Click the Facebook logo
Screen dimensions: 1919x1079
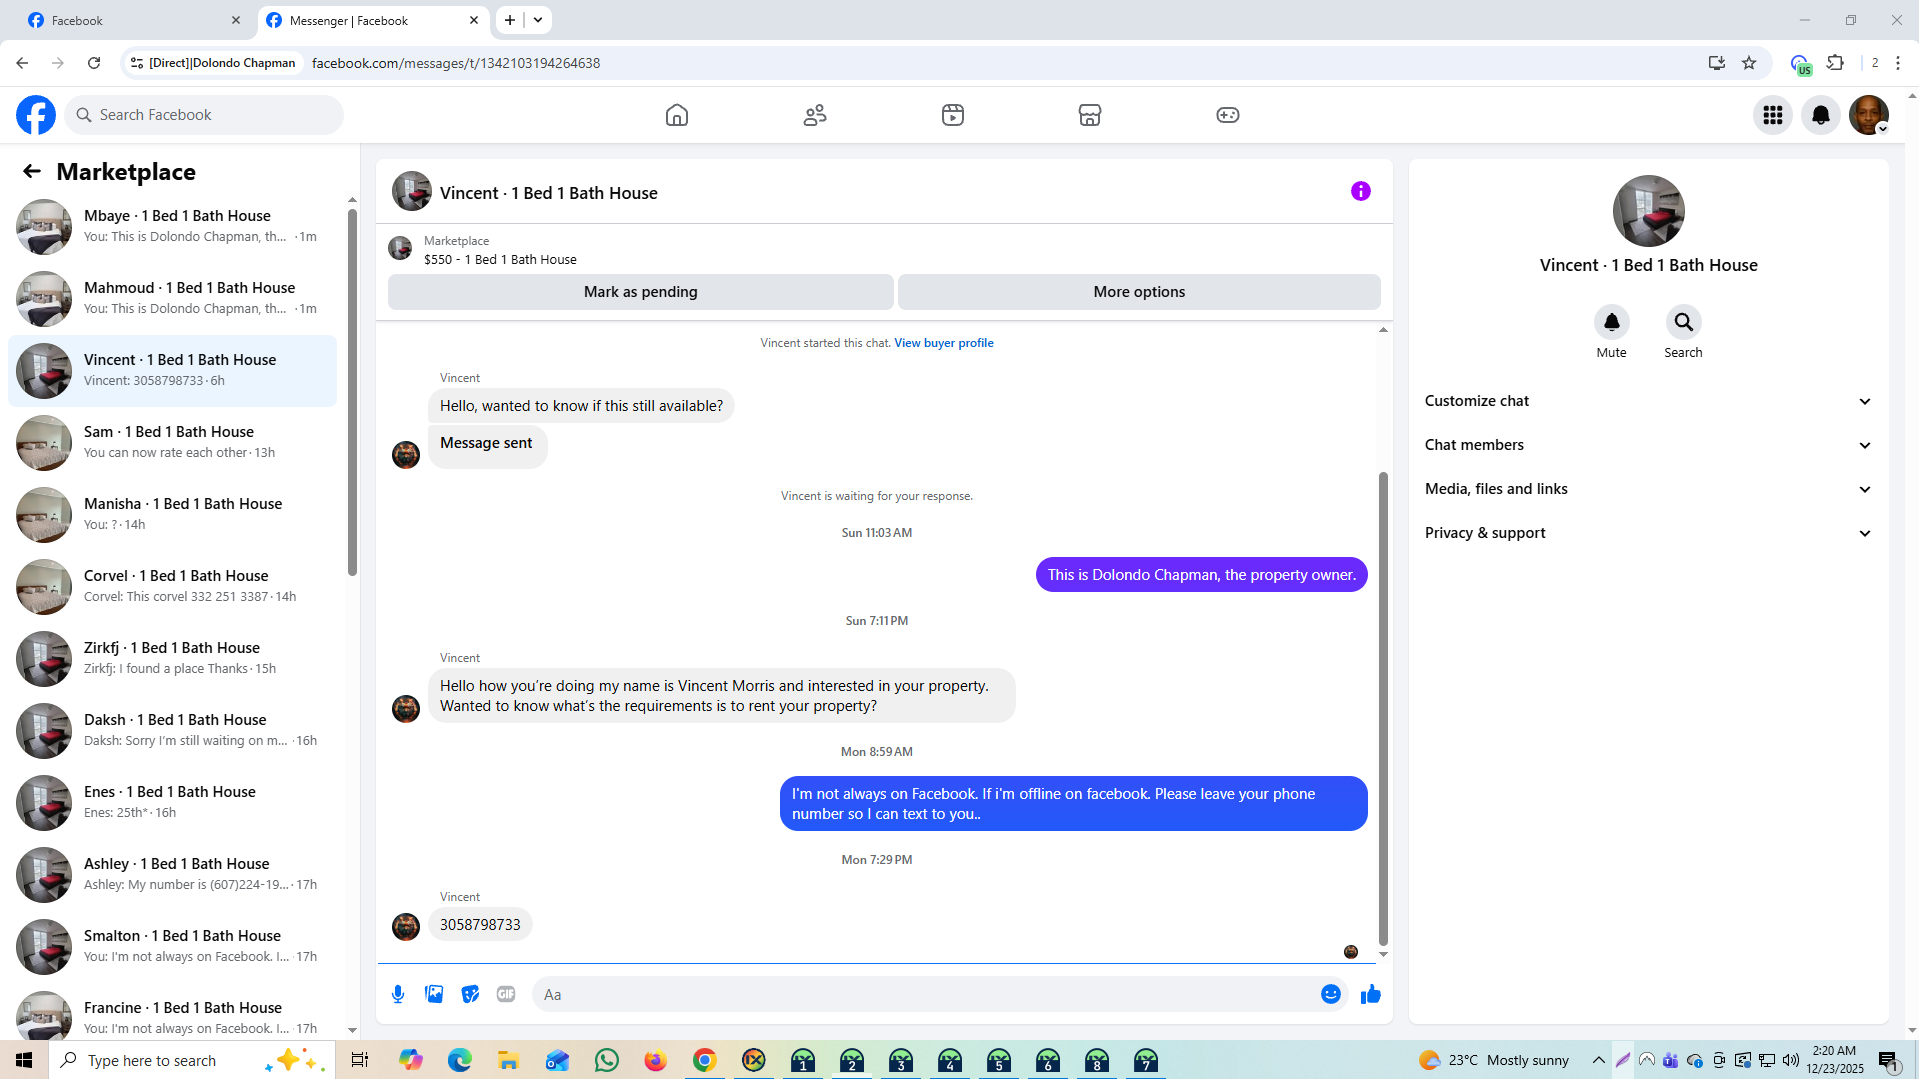[x=36, y=115]
